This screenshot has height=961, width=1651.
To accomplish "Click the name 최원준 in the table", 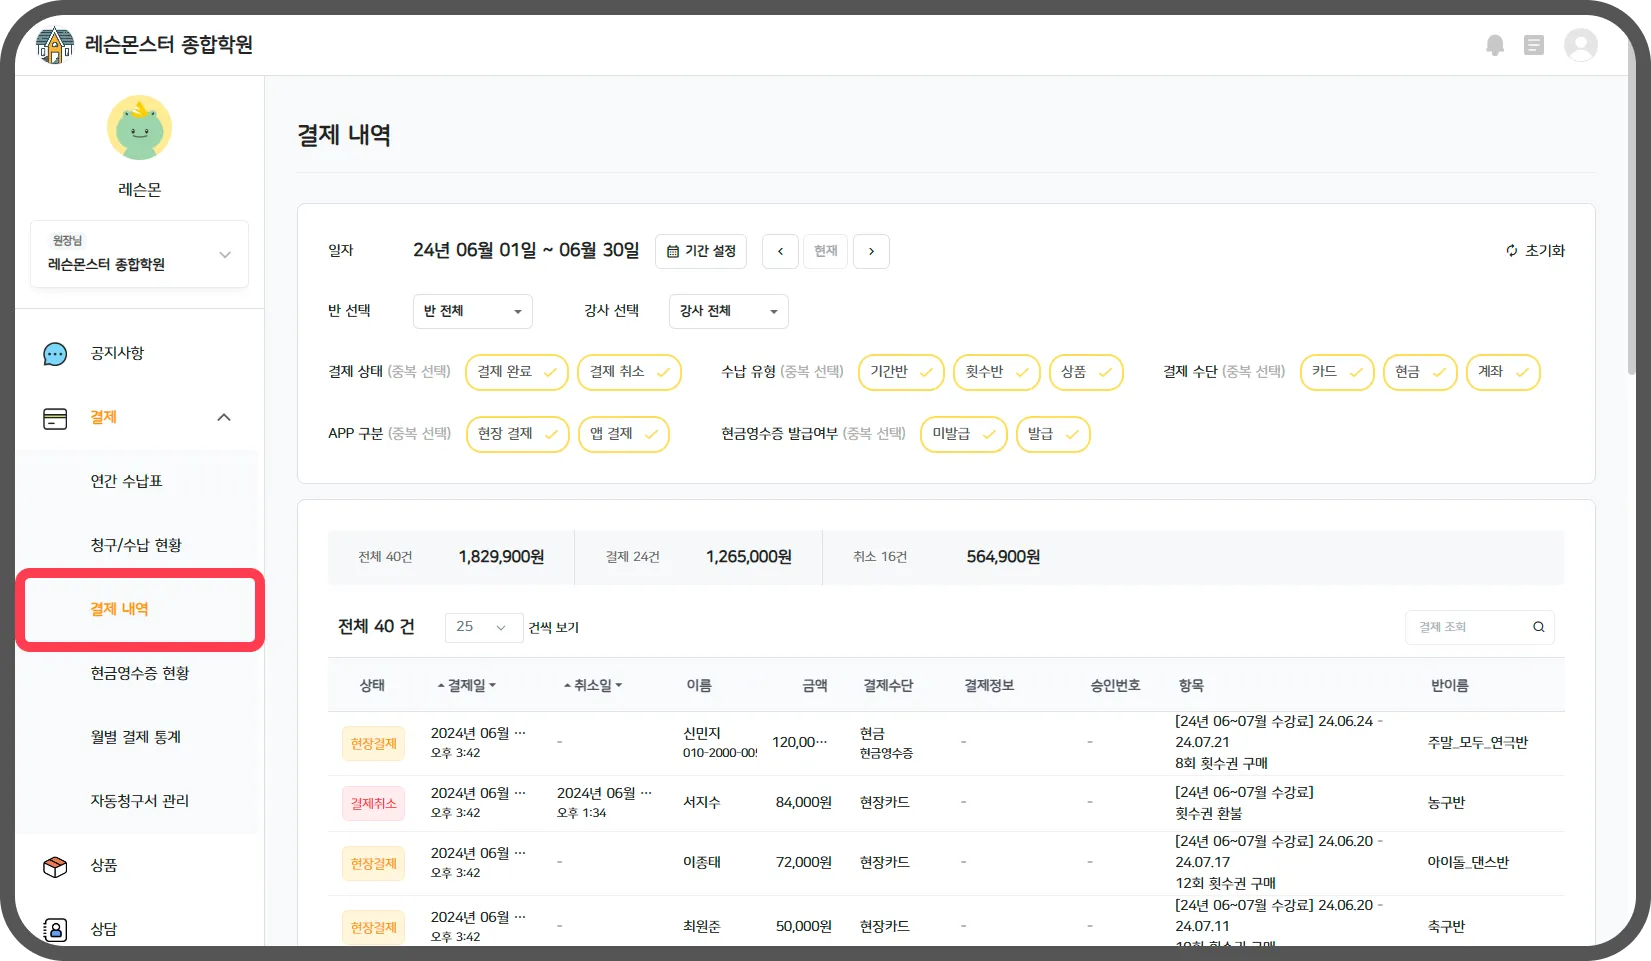I will point(702,927).
